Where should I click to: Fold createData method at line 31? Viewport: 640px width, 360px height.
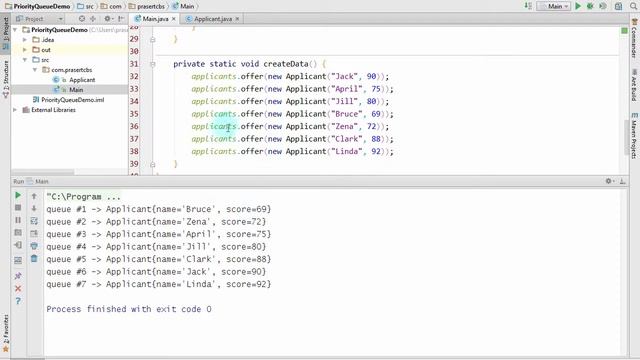tap(153, 64)
